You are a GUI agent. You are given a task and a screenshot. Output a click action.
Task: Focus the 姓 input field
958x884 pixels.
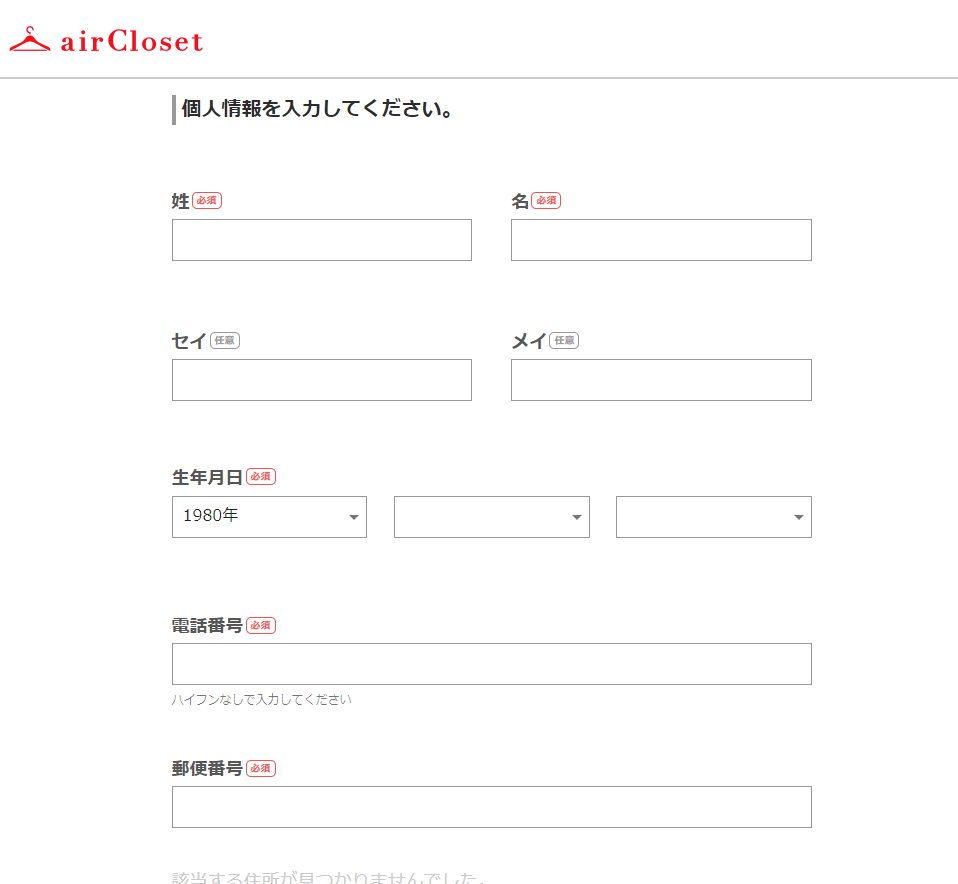point(321,240)
